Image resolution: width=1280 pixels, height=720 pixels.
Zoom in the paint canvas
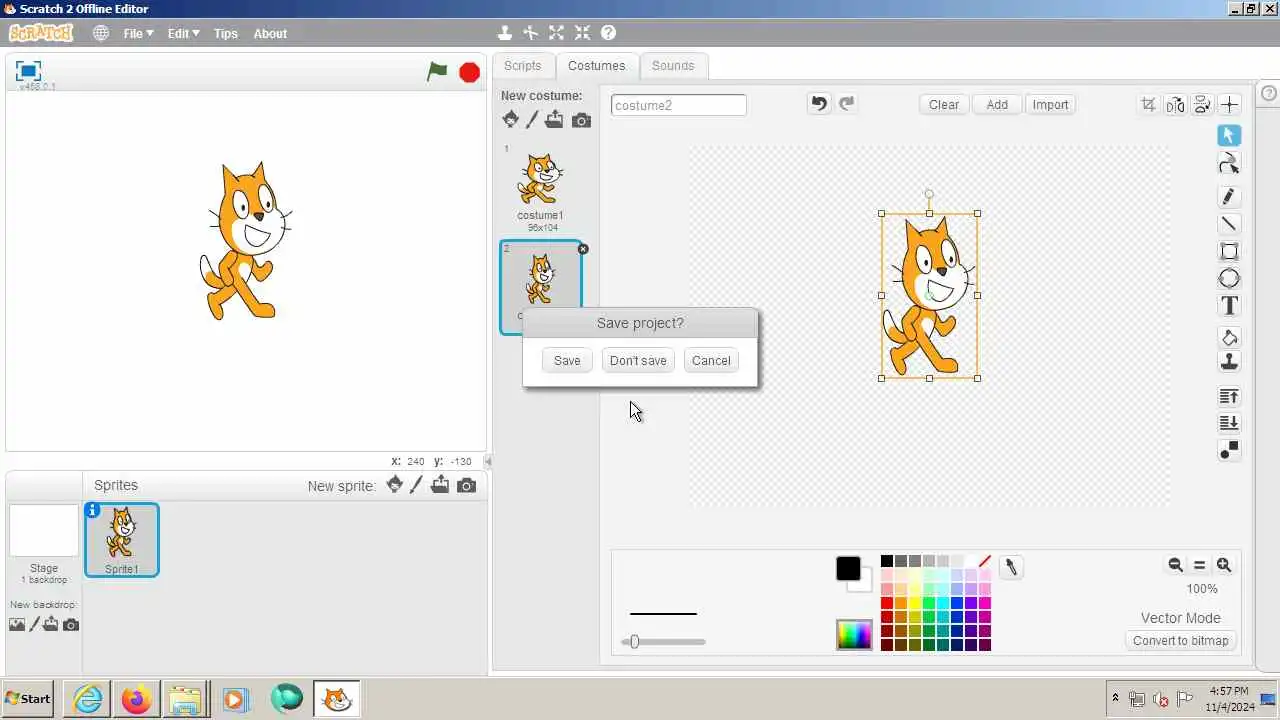(1224, 565)
